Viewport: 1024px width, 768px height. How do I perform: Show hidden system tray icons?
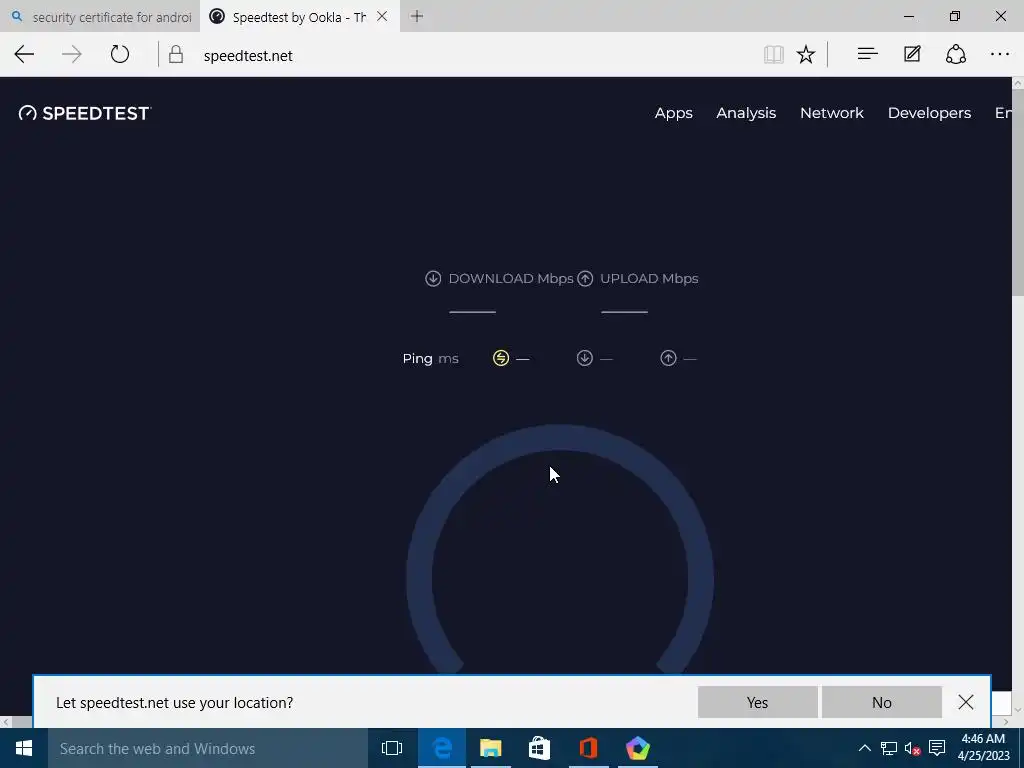(x=864, y=748)
